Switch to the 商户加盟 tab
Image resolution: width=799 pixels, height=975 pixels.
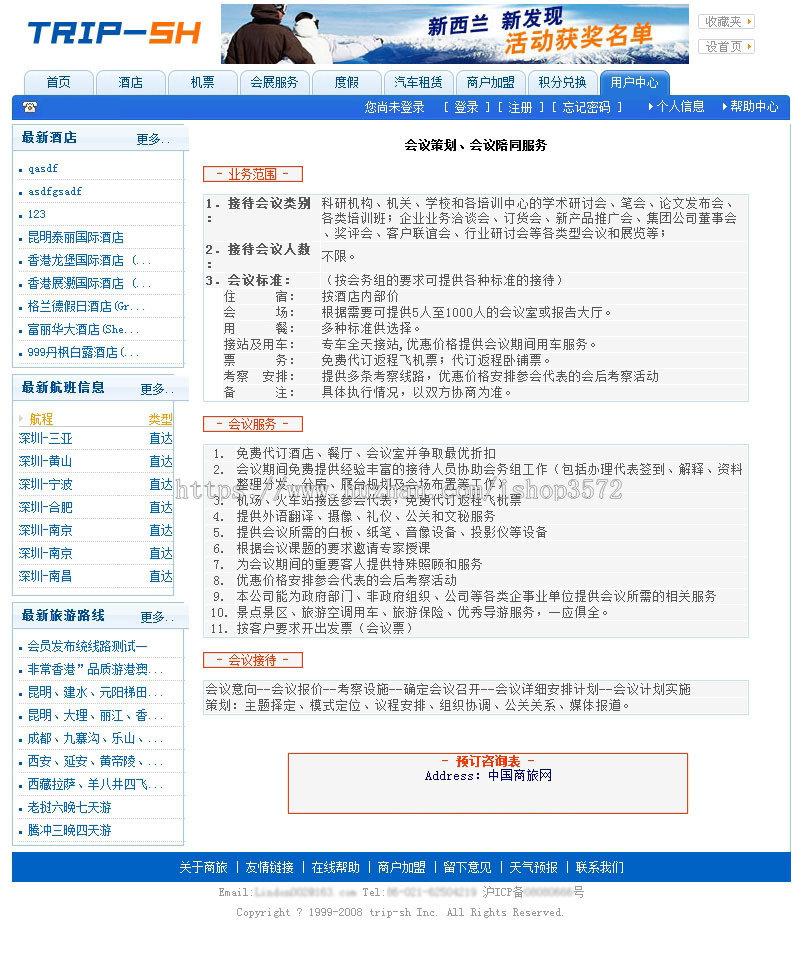coord(491,83)
